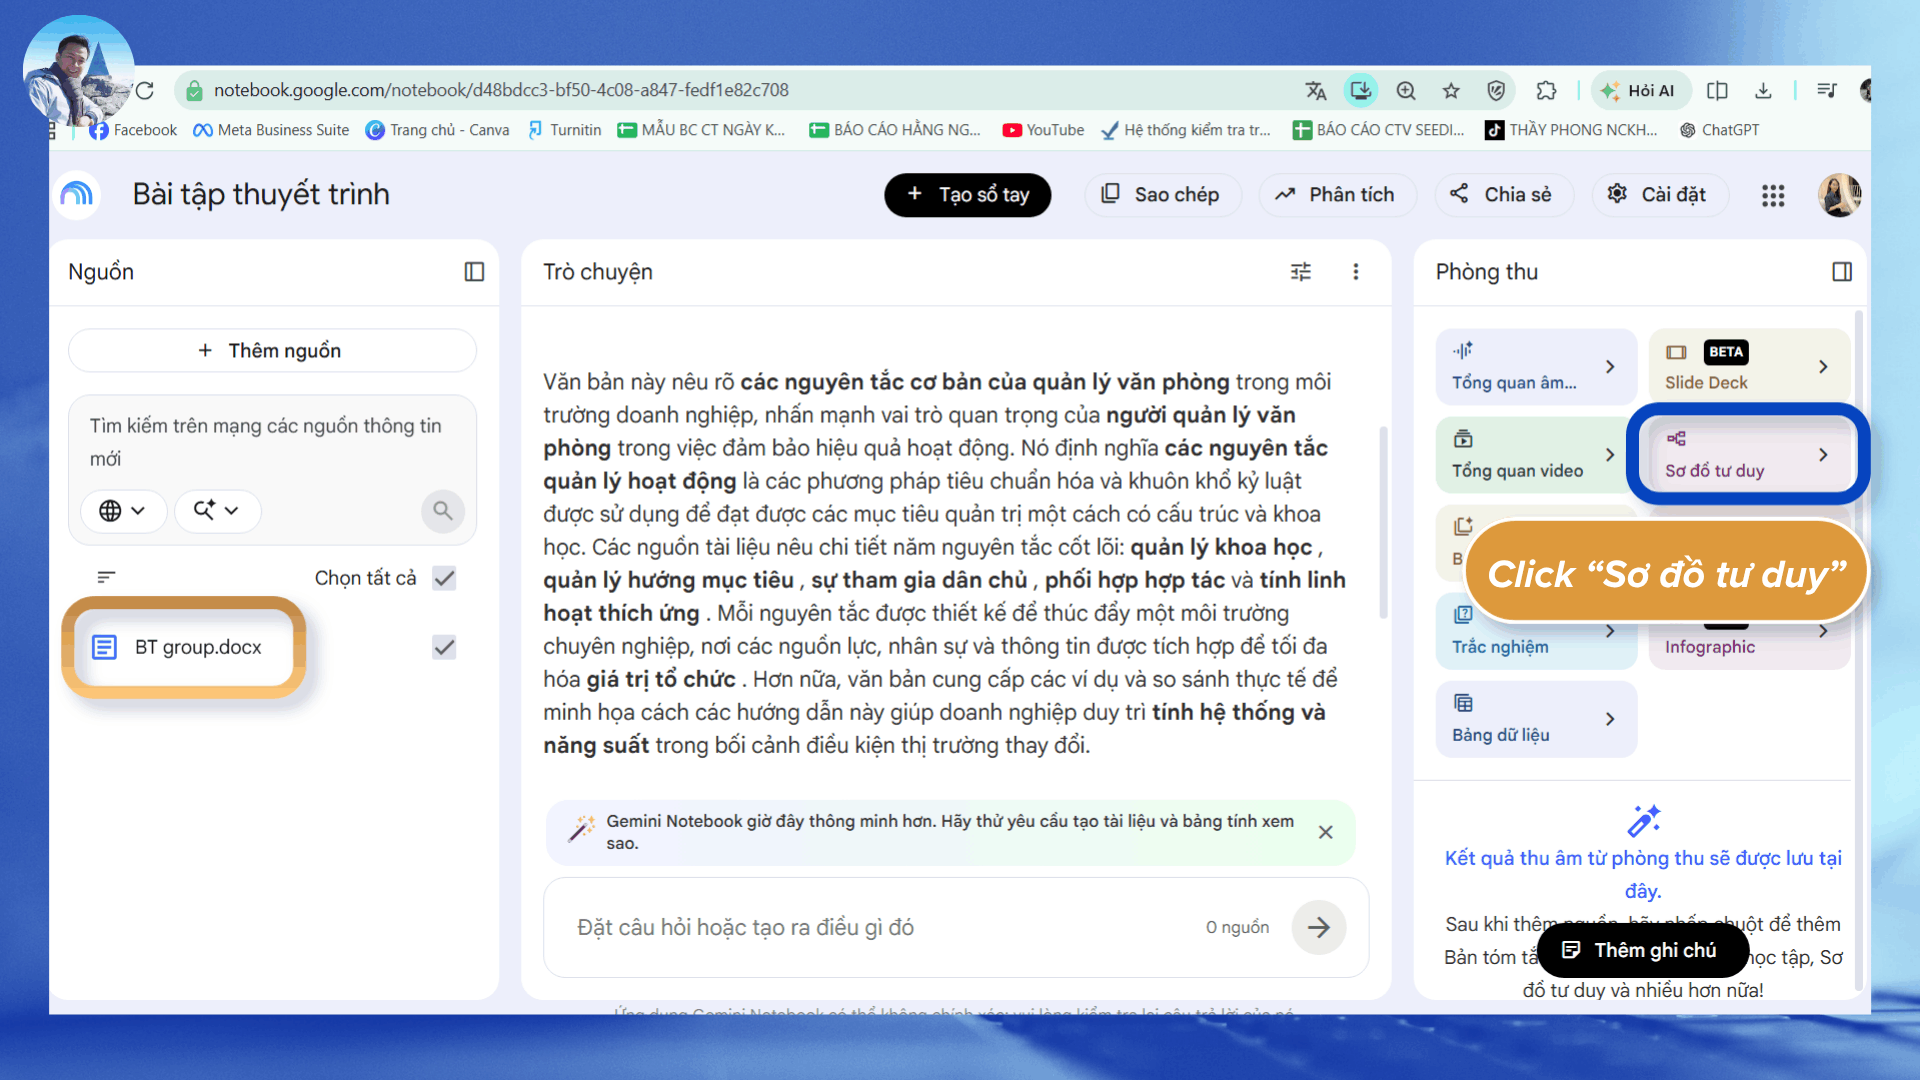Click the Tạo sổ tay button
This screenshot has height=1080, width=1920.
tap(968, 195)
